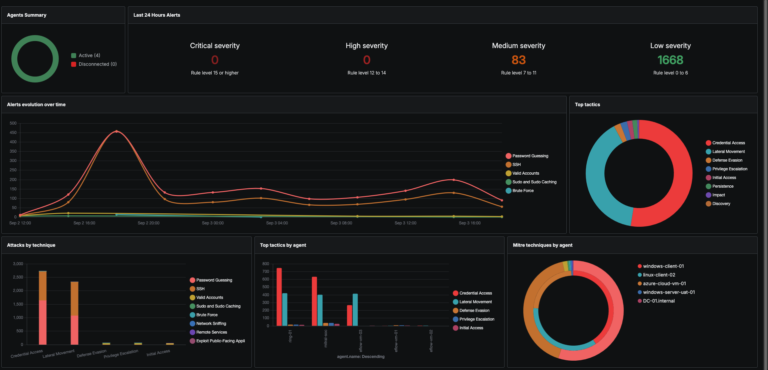
Task: Select the teal Lateral Movement donut segment in Top tactics
Action: pyautogui.click(x=596, y=179)
